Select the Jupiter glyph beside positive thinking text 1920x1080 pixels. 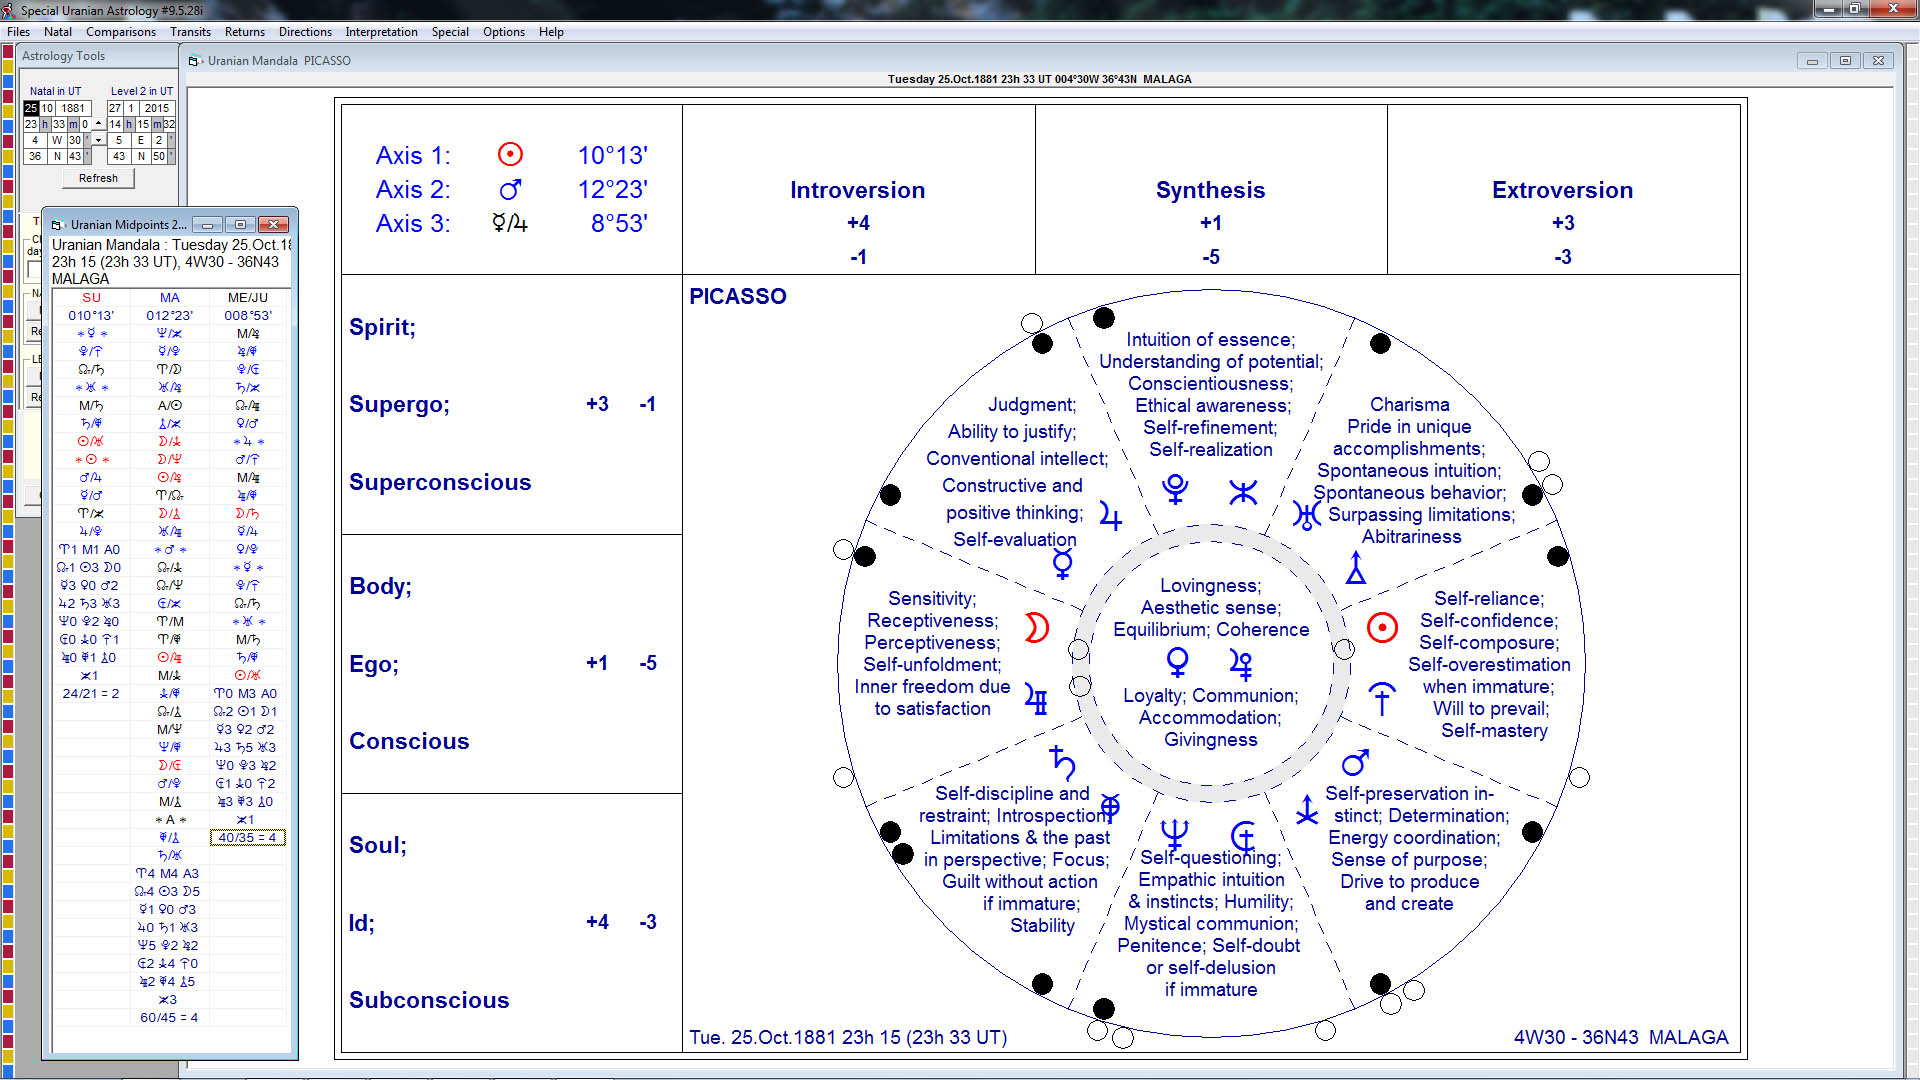pyautogui.click(x=1110, y=514)
